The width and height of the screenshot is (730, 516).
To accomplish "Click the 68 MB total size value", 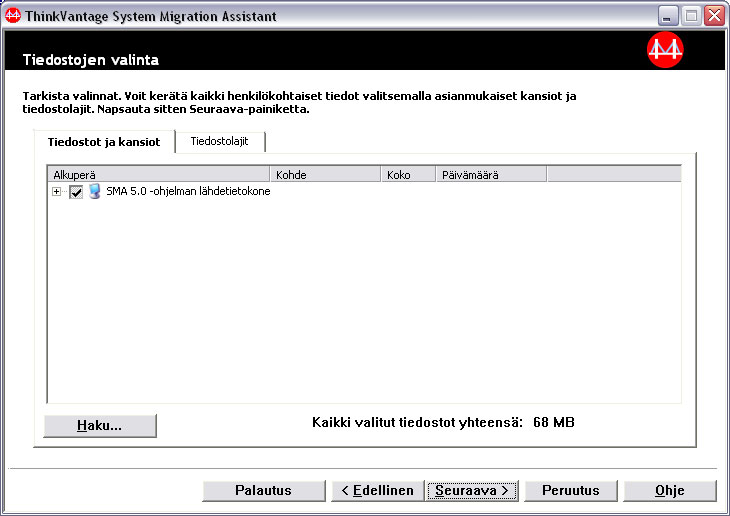I will point(554,422).
